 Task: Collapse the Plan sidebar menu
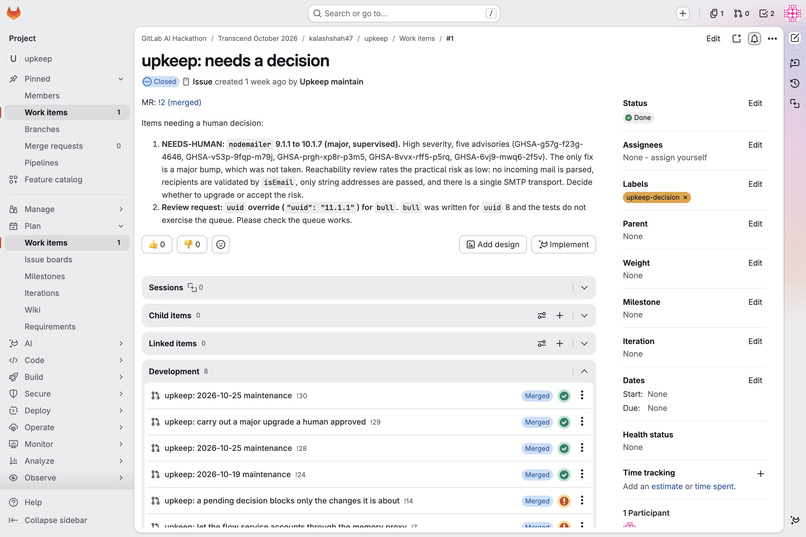pos(67,226)
